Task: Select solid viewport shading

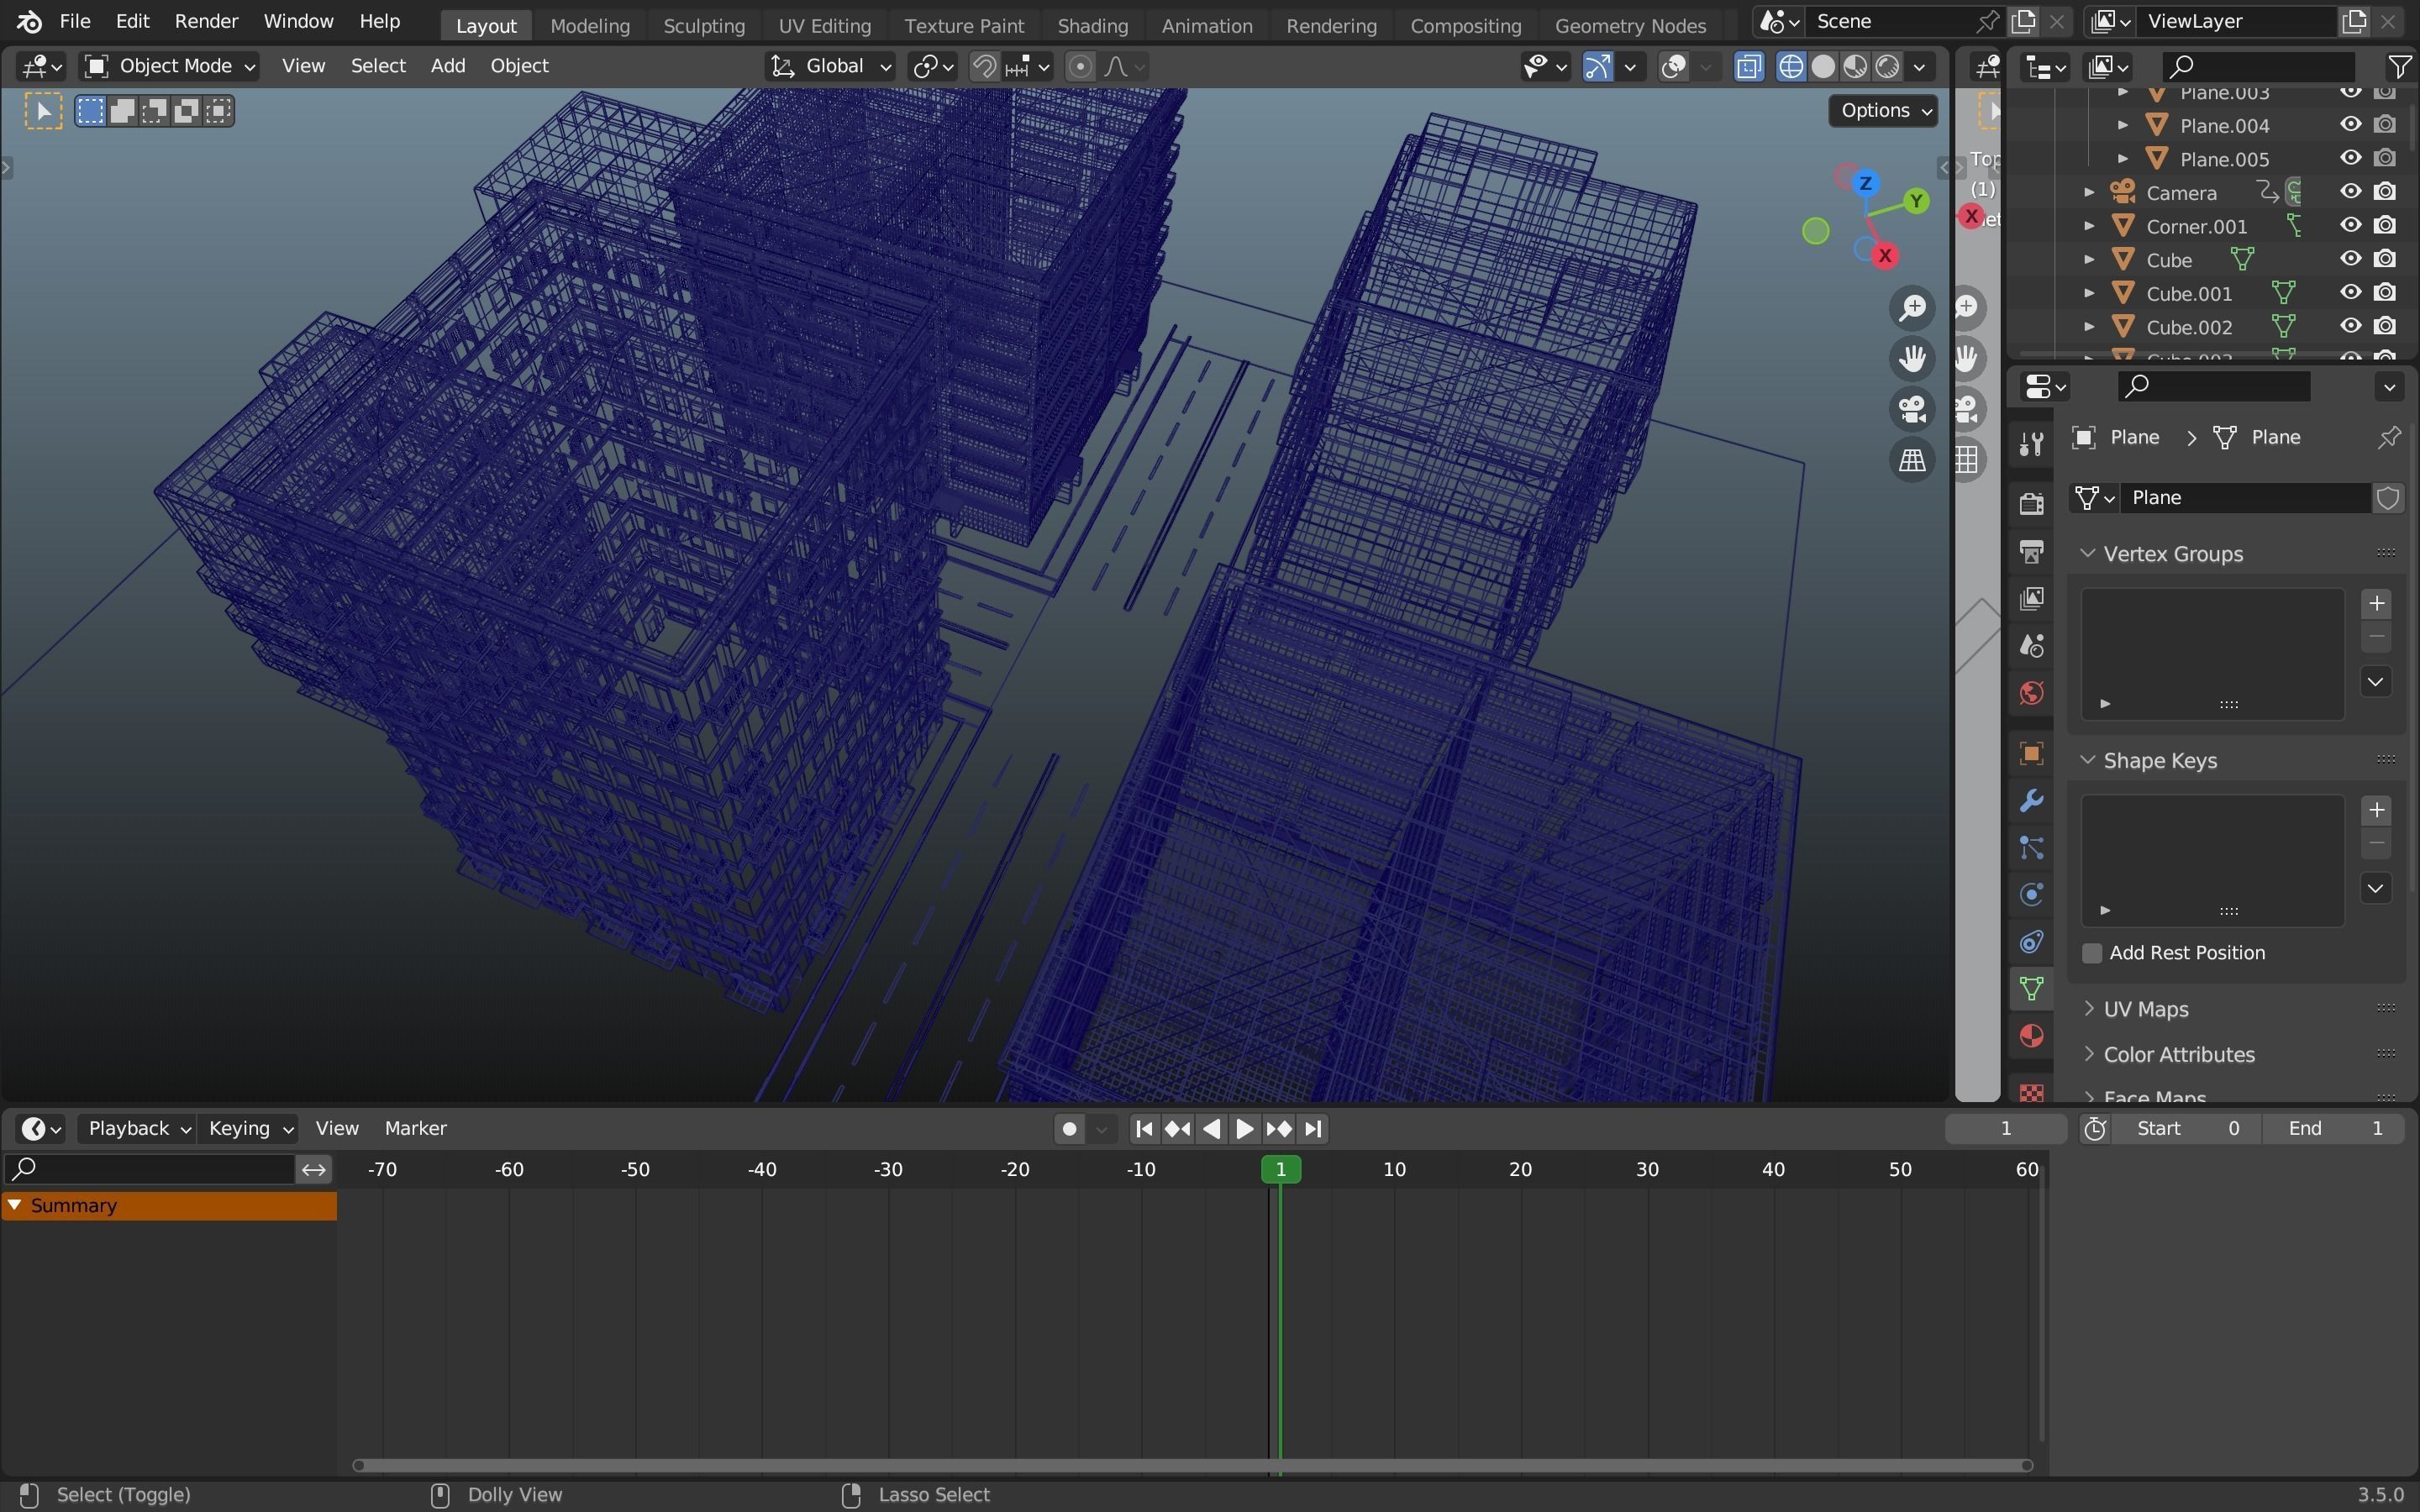Action: click(x=1823, y=67)
